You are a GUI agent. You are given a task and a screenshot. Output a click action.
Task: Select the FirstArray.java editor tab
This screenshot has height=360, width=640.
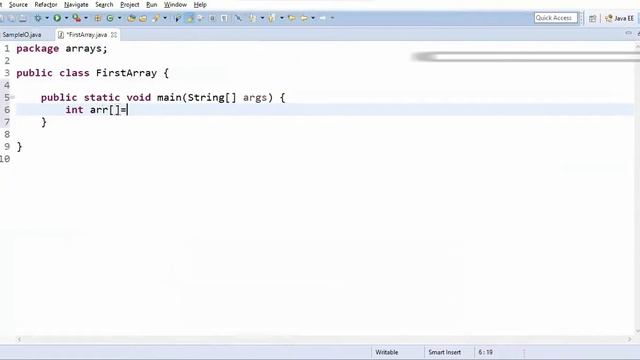click(87, 35)
